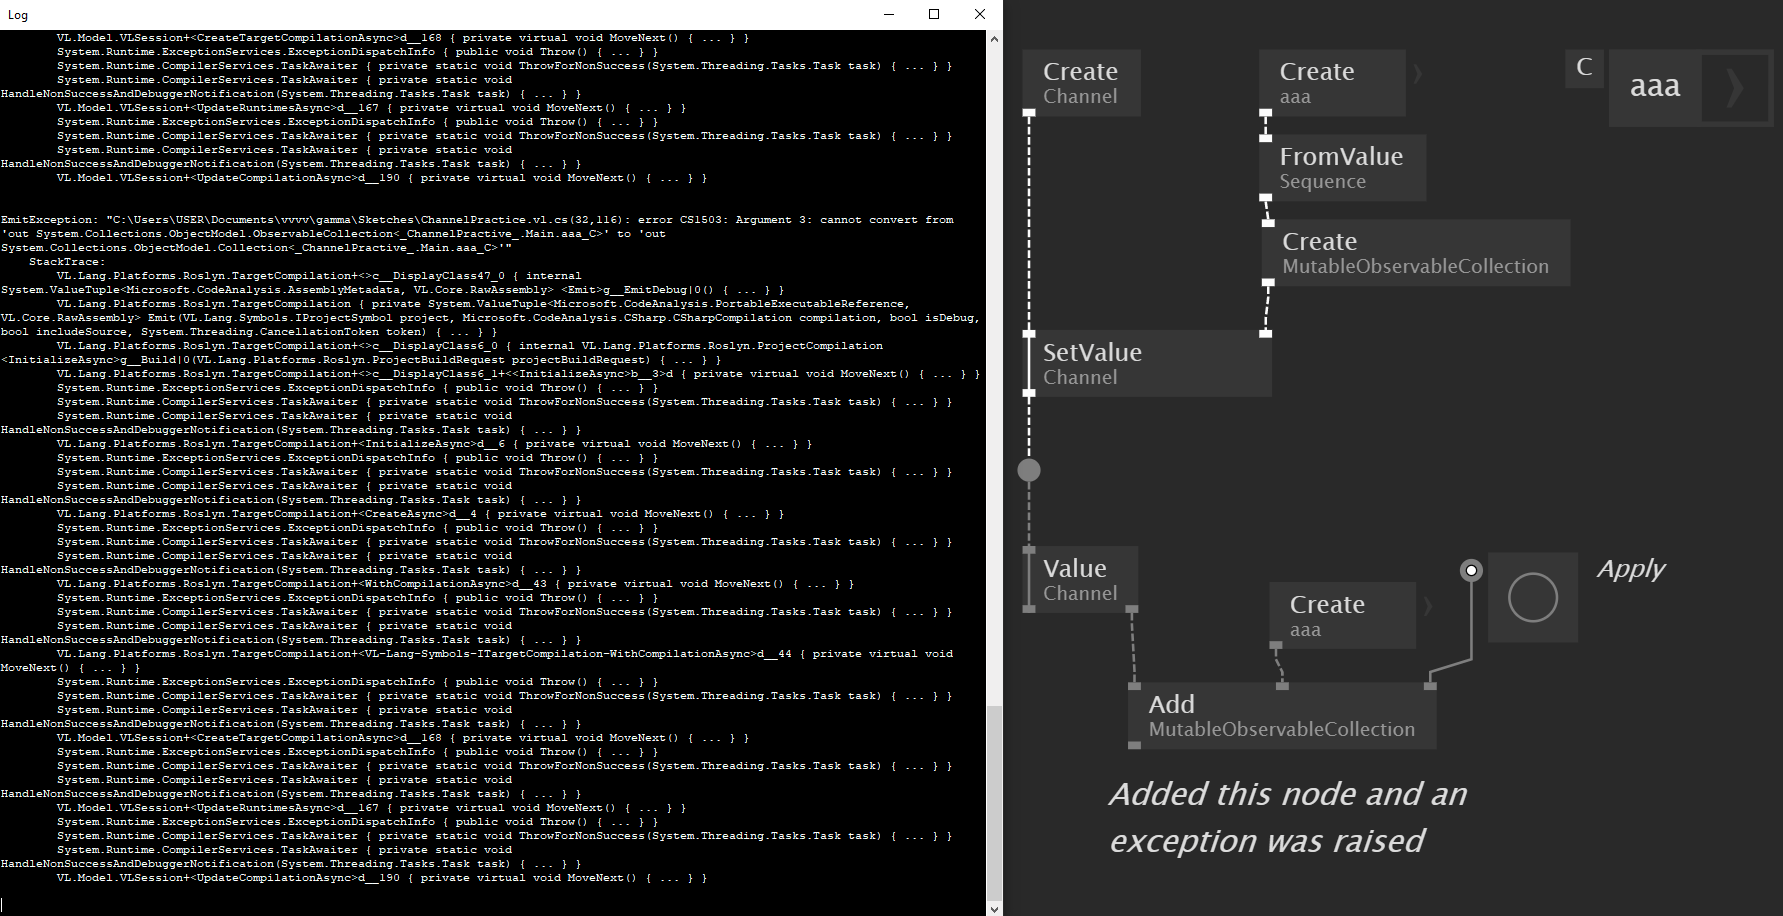Click the Log scrollbar up arrow
Screen dimensions: 1783x916
(x=994, y=38)
